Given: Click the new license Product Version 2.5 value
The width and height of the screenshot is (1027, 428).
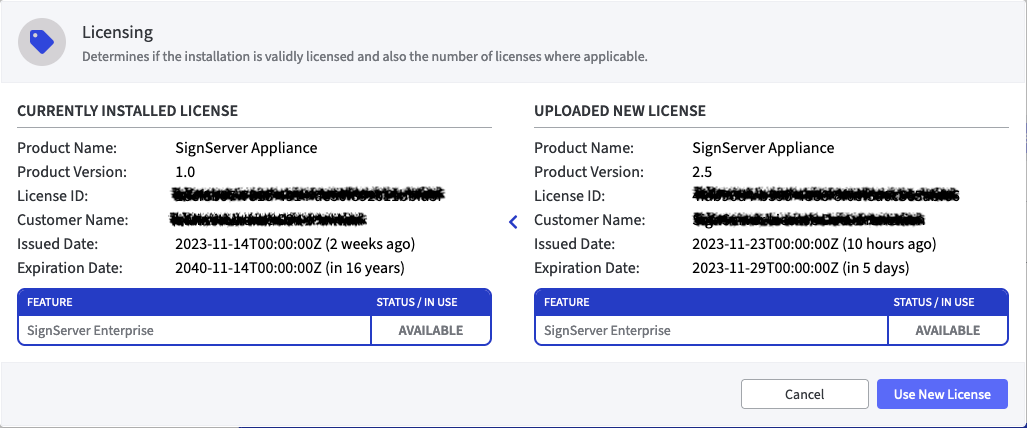Looking at the screenshot, I should pos(702,172).
